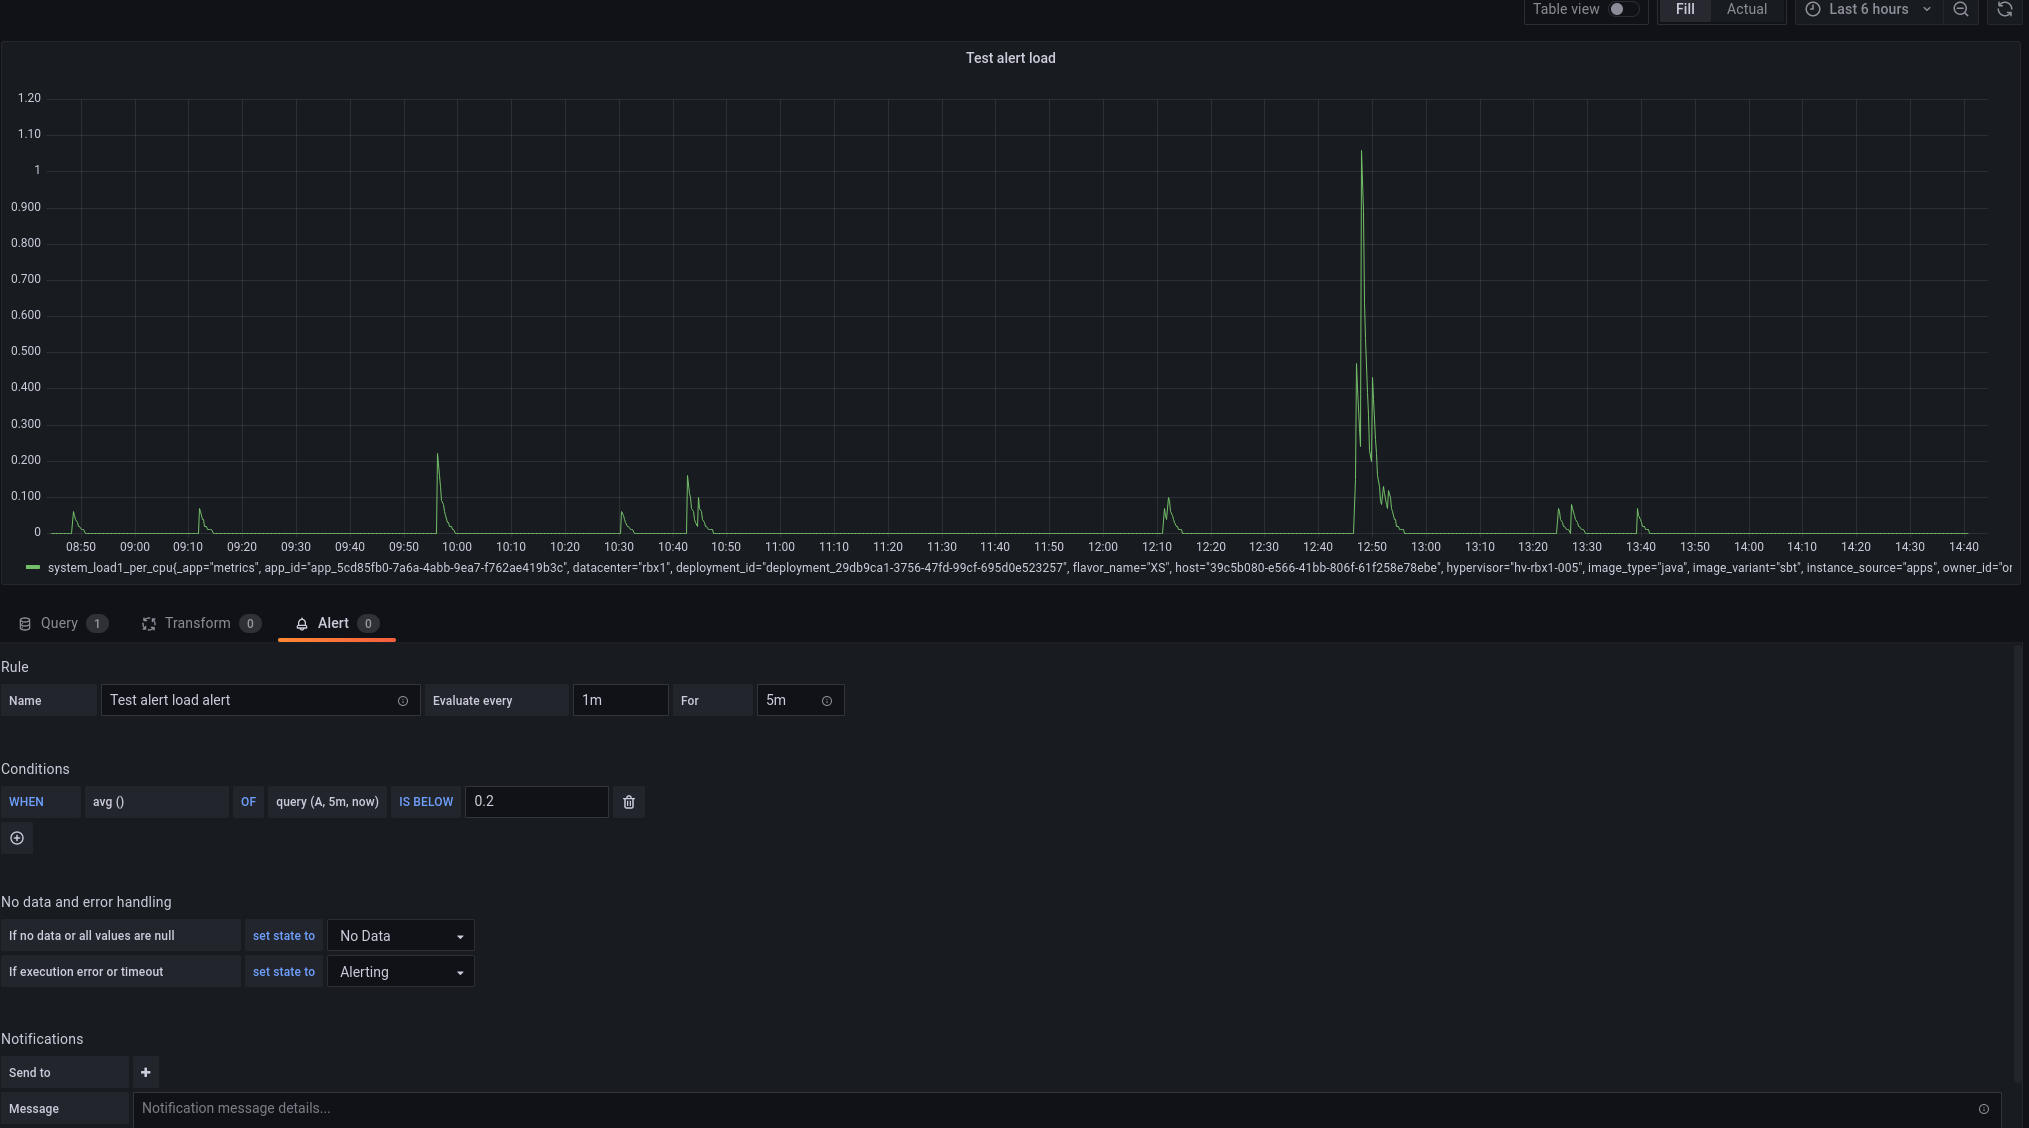
Task: Add a new condition with plus icon
Action: (x=17, y=838)
